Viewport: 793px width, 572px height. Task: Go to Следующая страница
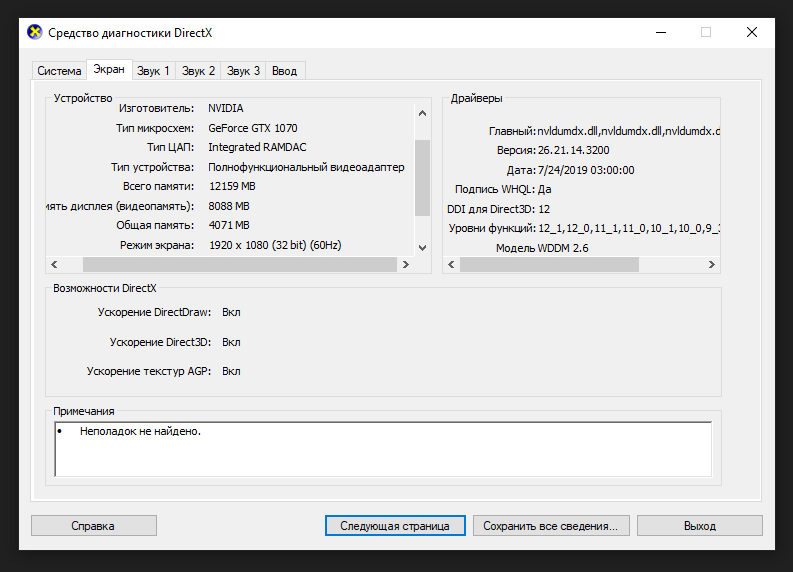[x=395, y=525]
